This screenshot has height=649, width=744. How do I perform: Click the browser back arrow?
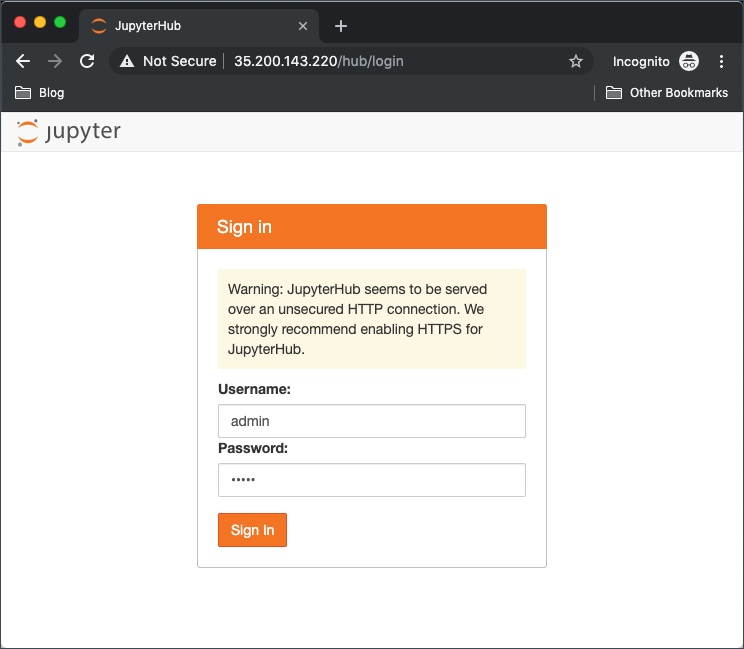[x=24, y=61]
